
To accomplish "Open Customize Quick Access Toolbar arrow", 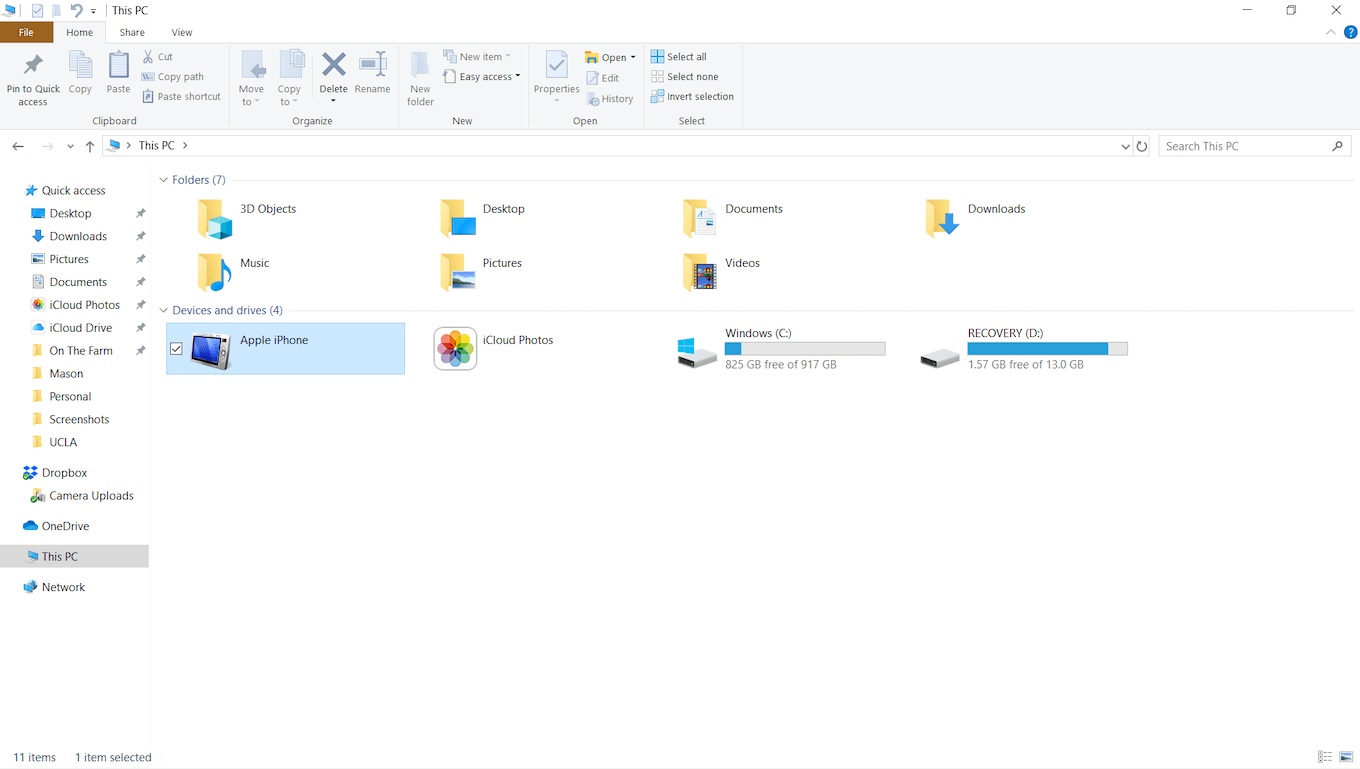I will [x=94, y=11].
